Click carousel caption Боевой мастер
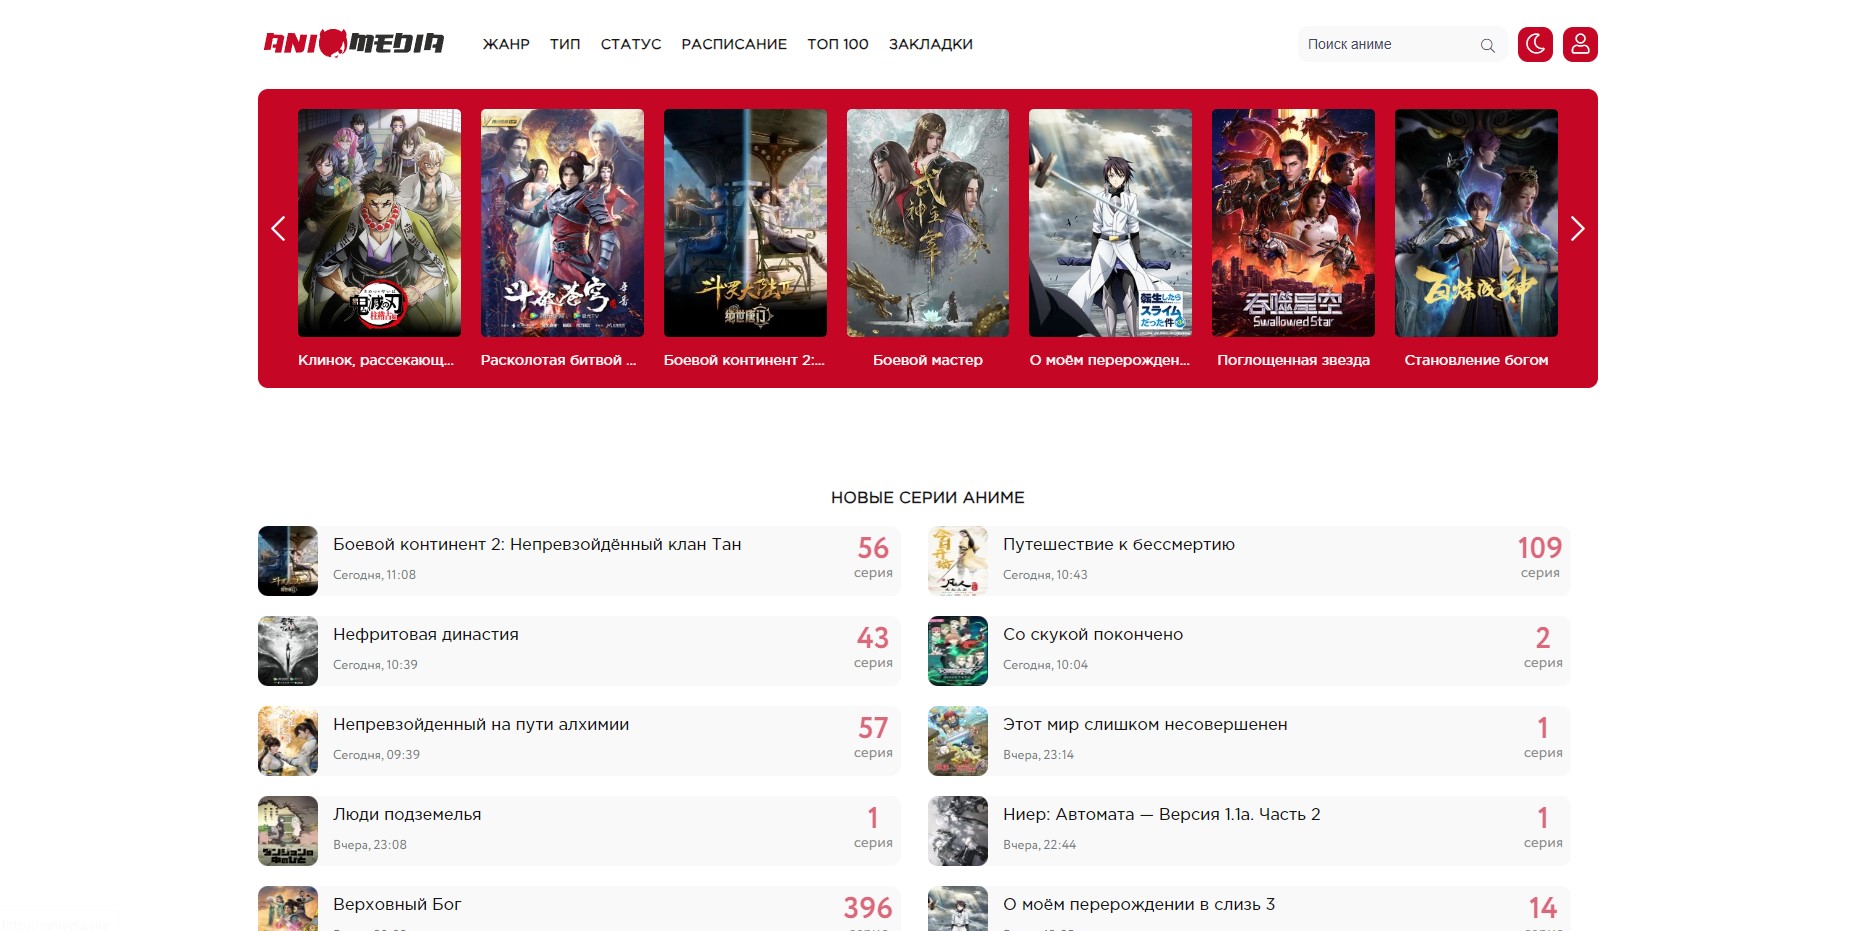 coord(928,360)
